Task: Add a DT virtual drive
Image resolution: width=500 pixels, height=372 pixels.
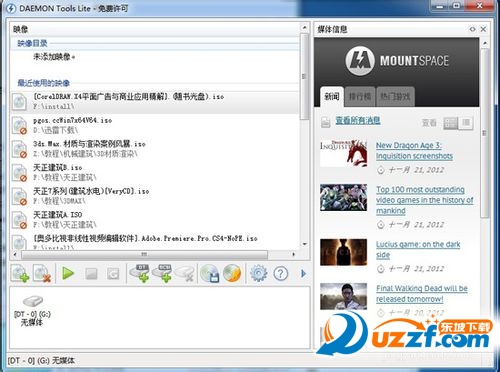Action: pos(140,273)
